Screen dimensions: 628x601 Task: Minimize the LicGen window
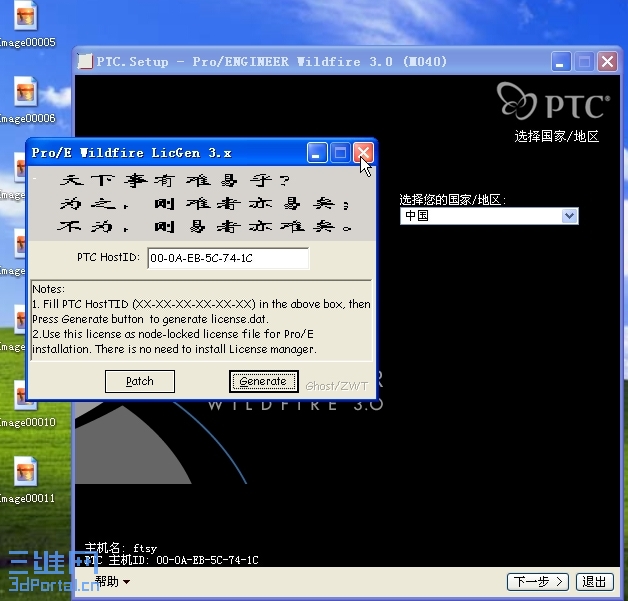point(317,153)
